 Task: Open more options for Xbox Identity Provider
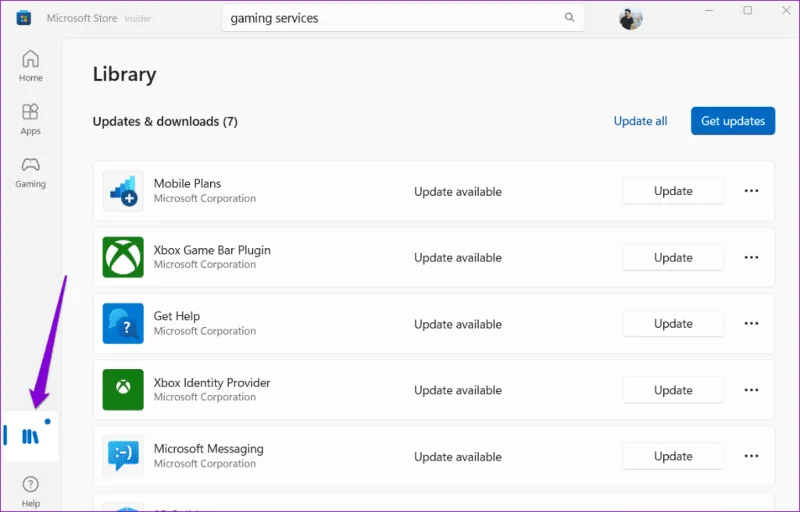coord(751,390)
